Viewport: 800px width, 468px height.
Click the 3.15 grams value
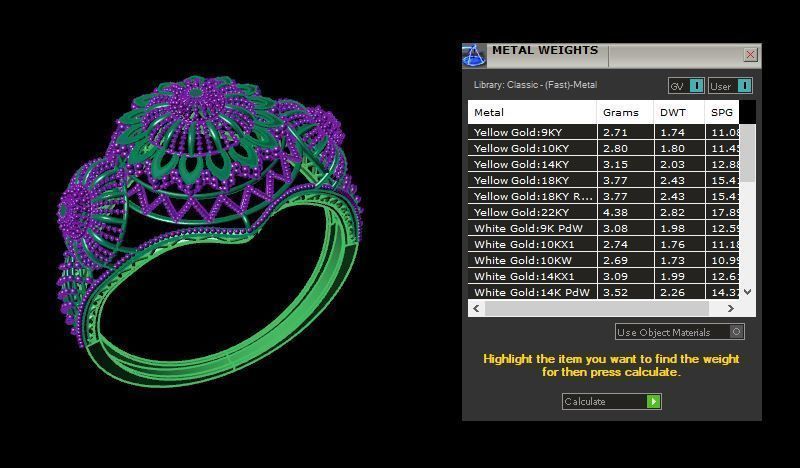pyautogui.click(x=615, y=164)
